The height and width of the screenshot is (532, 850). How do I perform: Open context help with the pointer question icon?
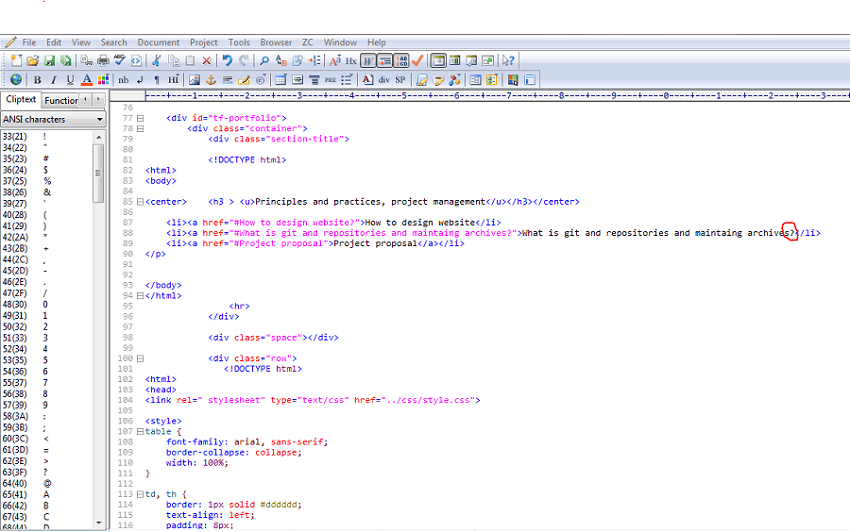[508, 61]
